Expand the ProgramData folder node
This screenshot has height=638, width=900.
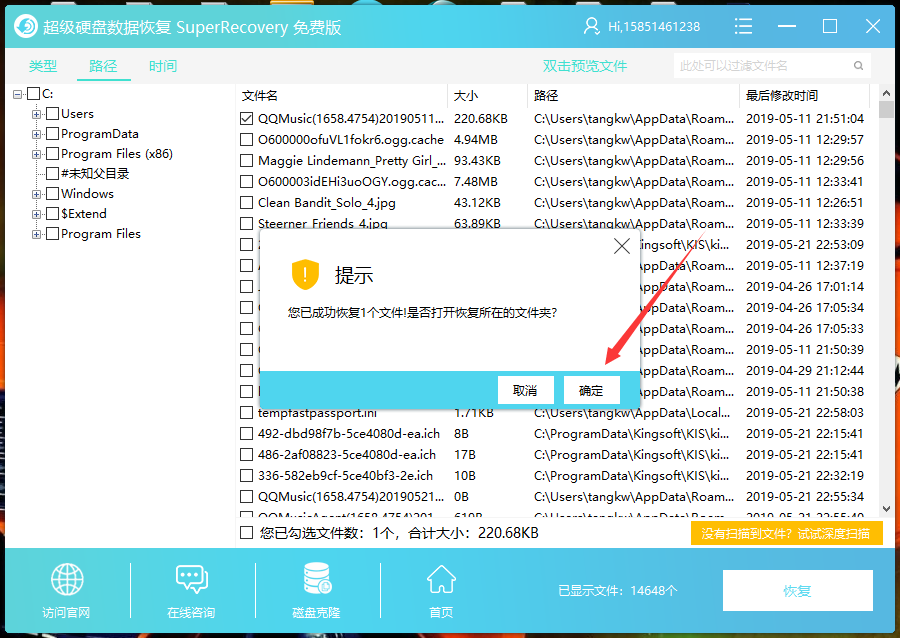point(37,134)
